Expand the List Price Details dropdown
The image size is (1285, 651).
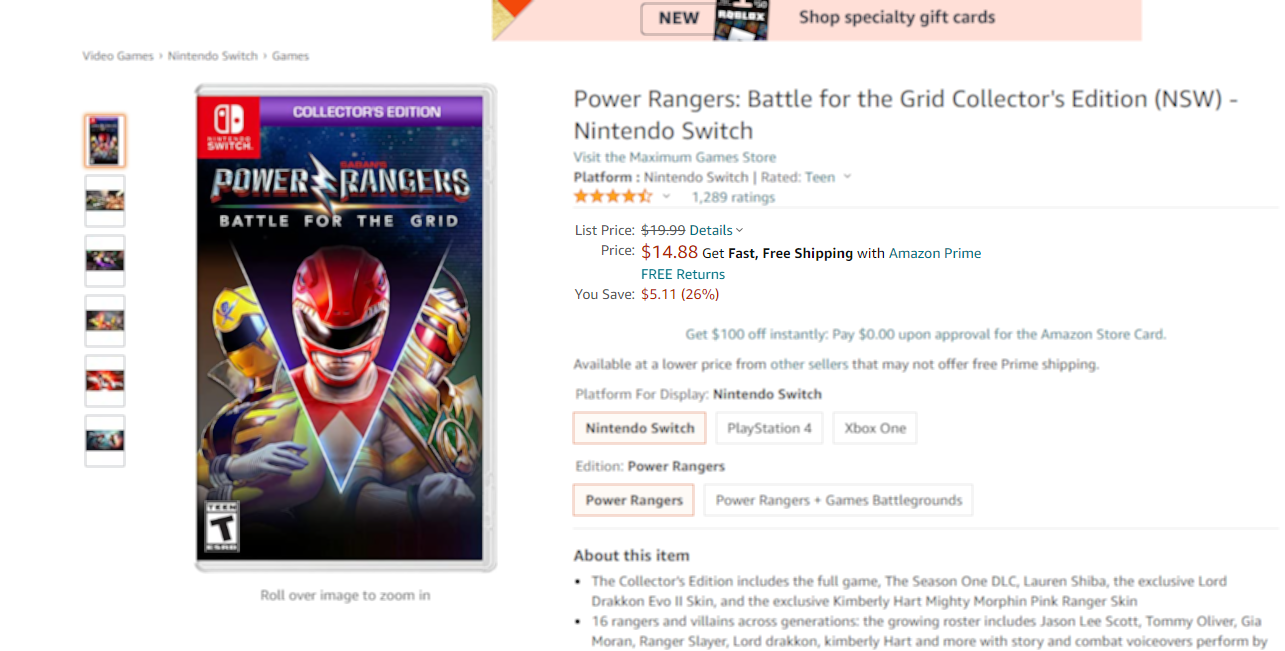tap(716, 230)
